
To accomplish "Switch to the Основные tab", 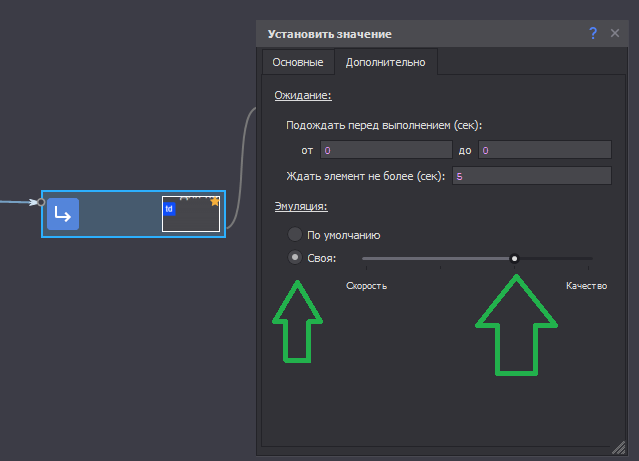I will 298,63.
